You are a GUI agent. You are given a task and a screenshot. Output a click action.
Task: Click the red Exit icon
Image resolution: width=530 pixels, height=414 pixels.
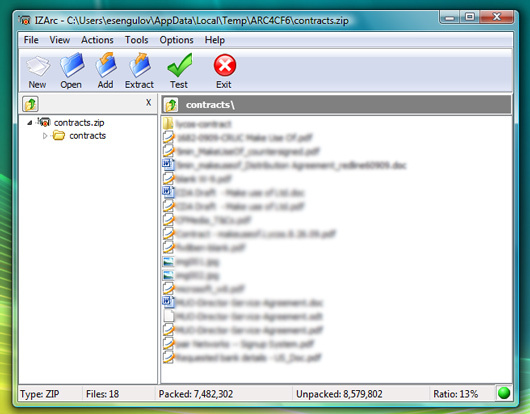pos(224,65)
